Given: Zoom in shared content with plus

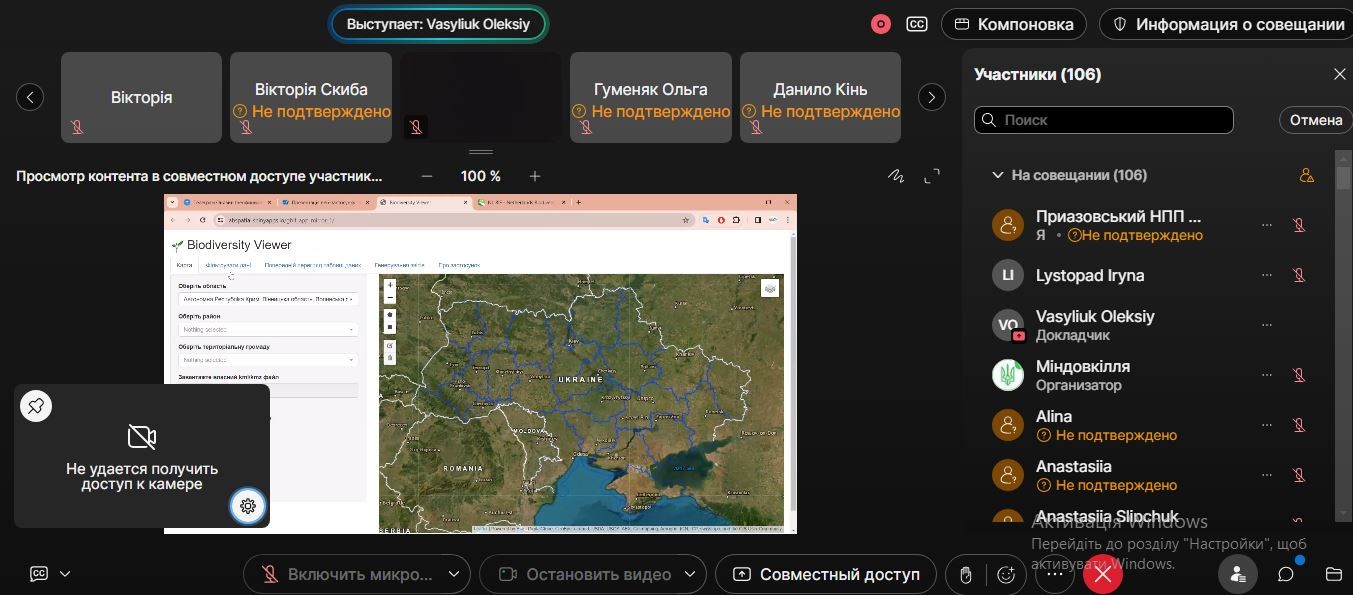Looking at the screenshot, I should pos(535,176).
